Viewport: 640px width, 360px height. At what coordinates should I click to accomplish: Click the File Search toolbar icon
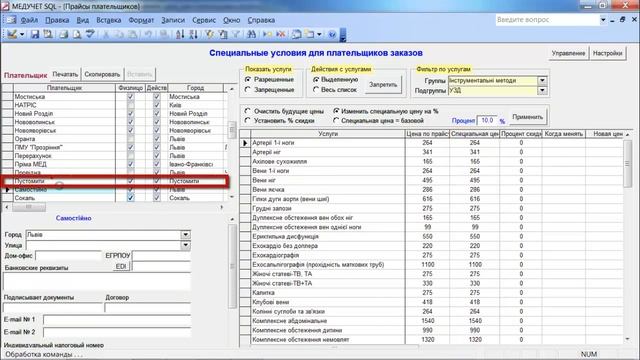(48, 34)
